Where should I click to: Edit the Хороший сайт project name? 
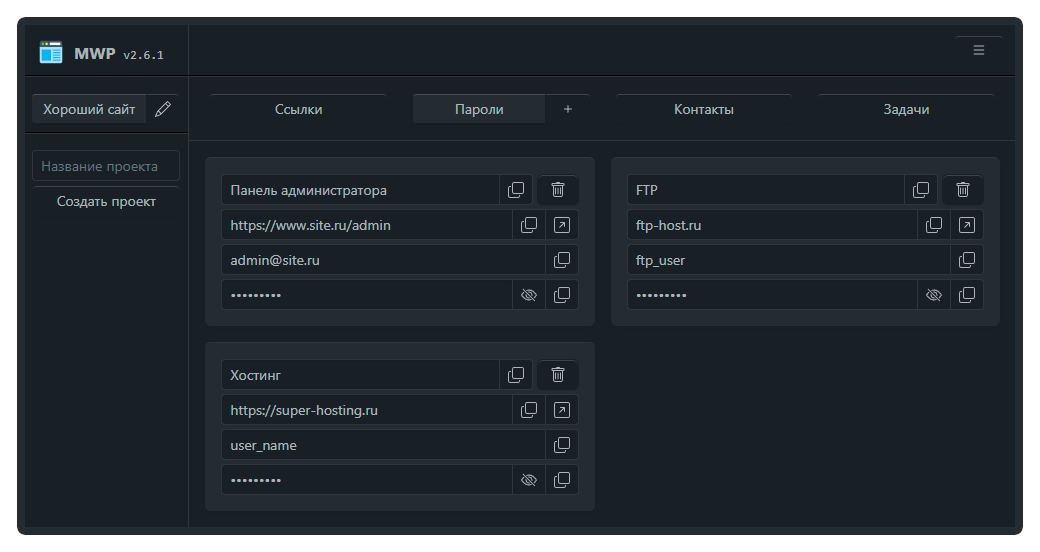pos(163,109)
